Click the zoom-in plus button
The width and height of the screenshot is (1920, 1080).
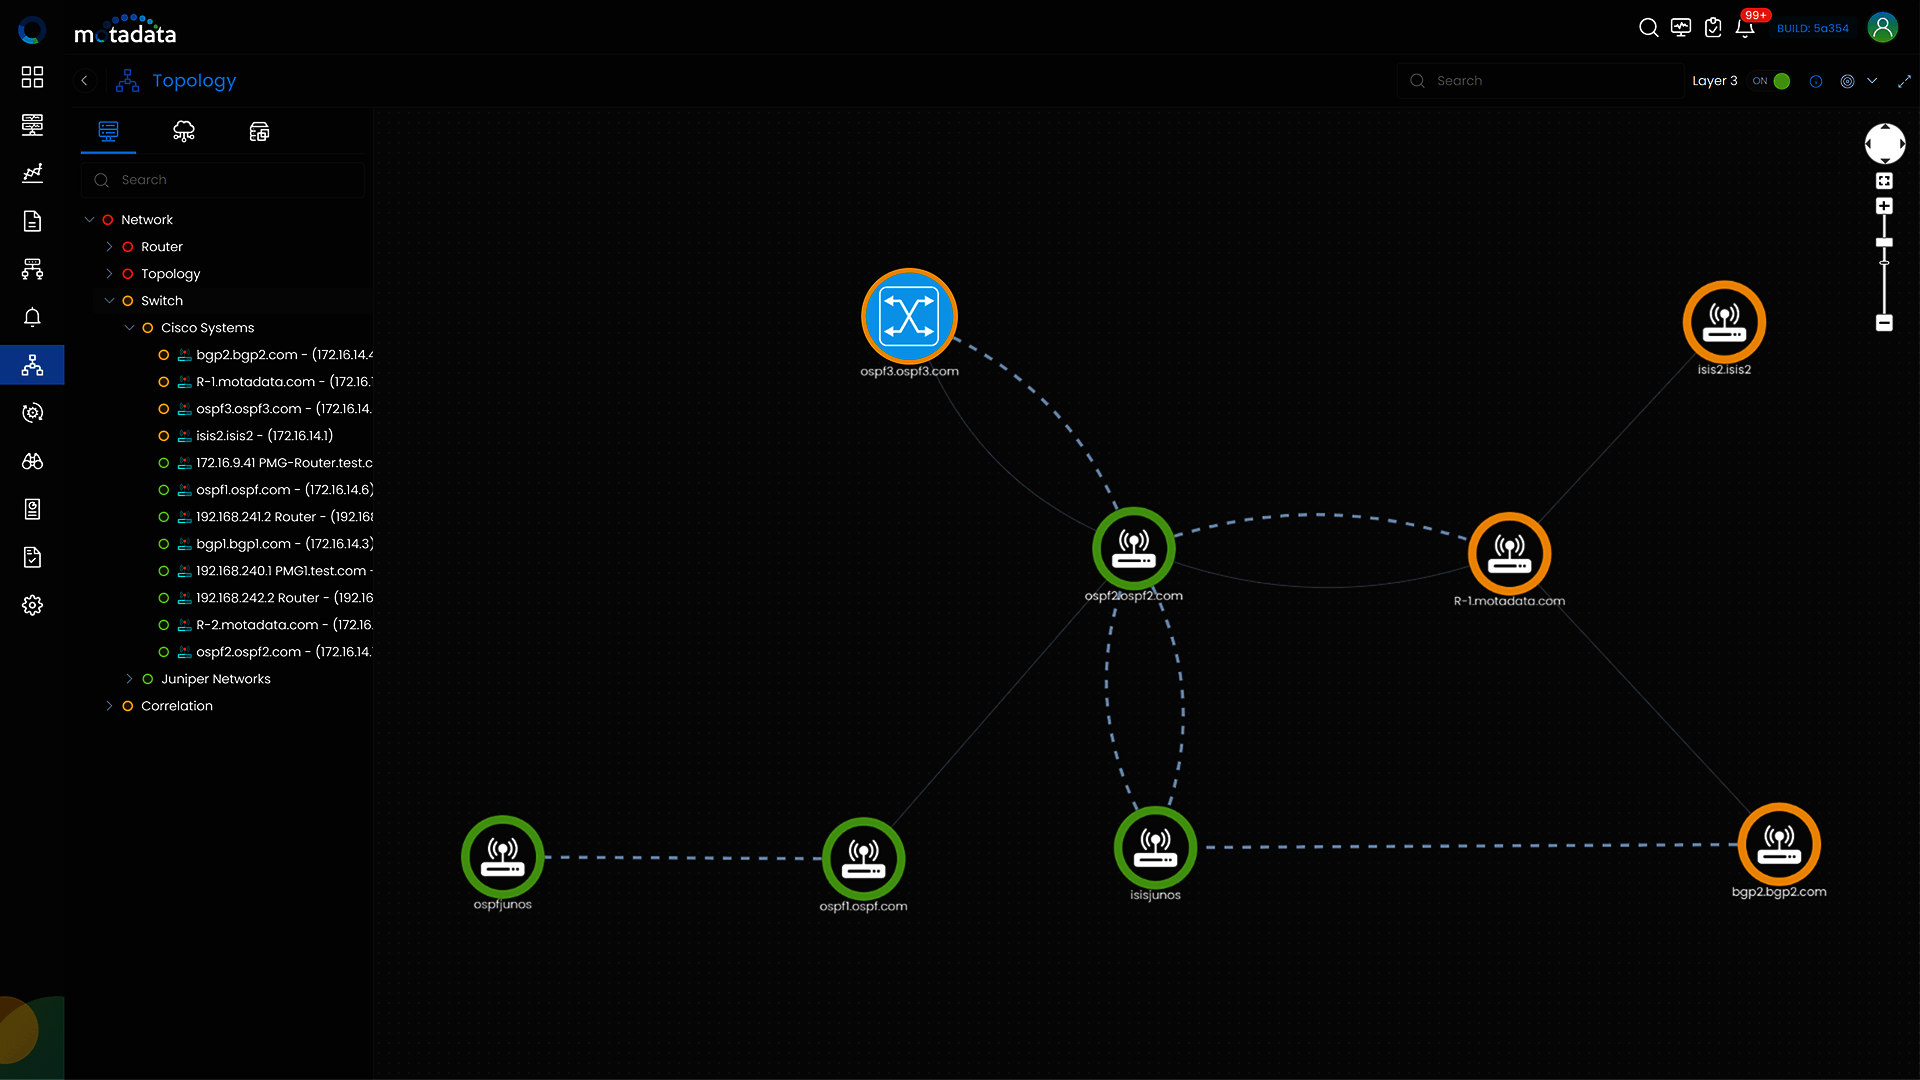coord(1884,206)
